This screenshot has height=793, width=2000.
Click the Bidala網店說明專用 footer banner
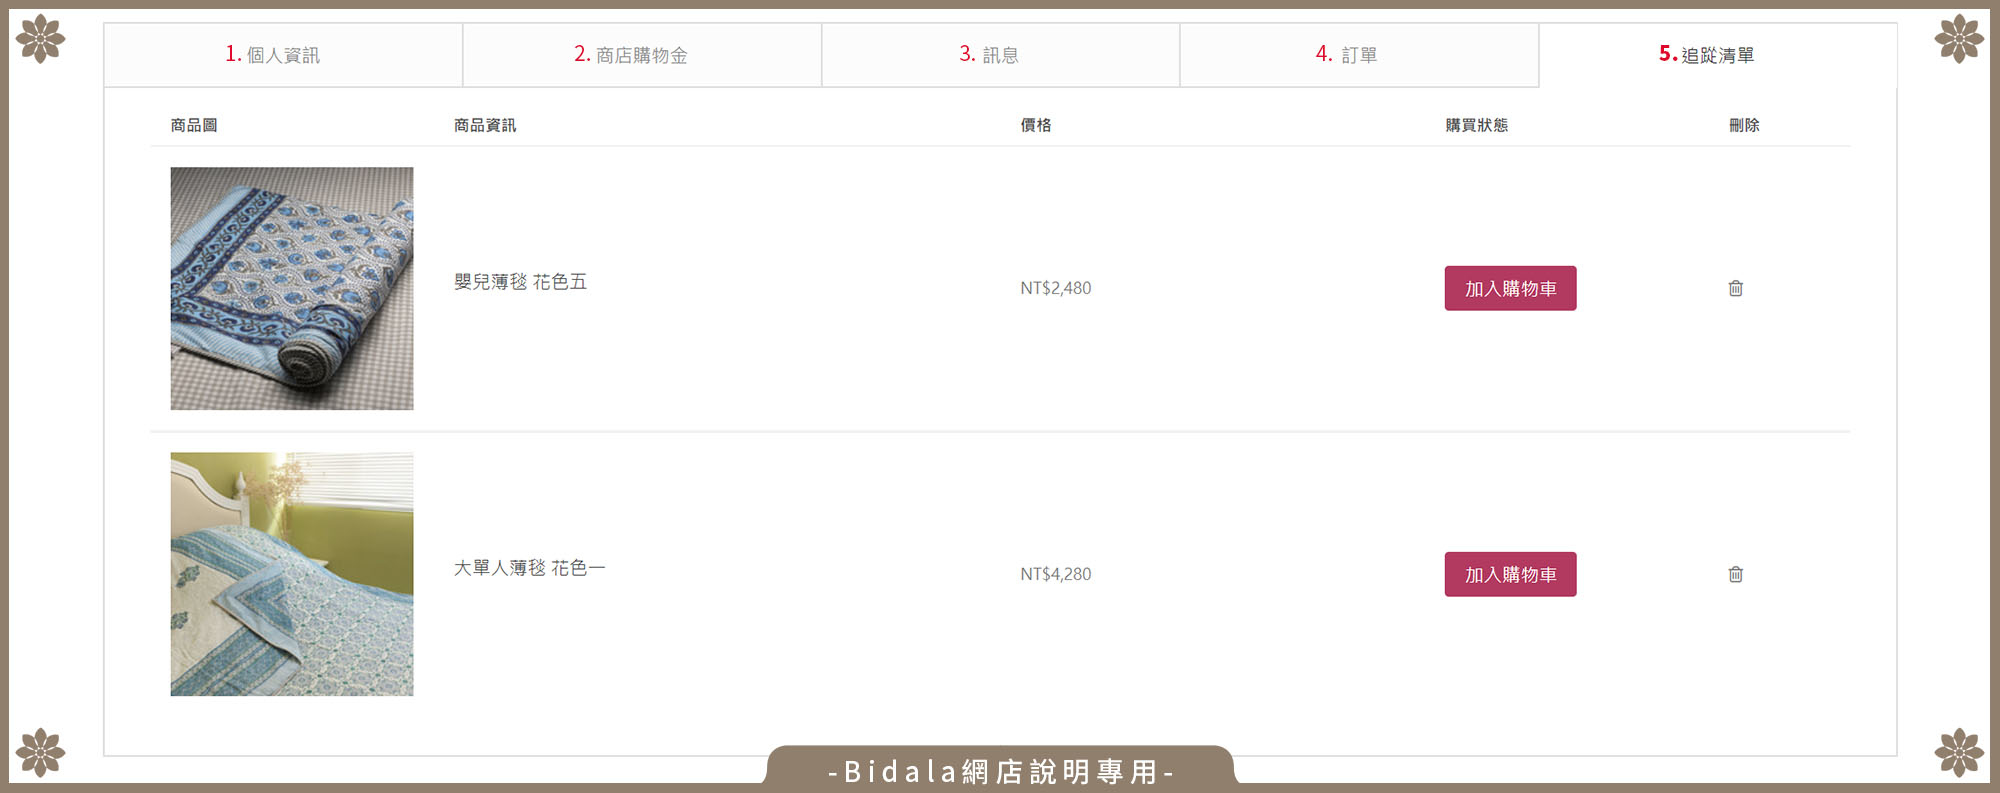(x=1000, y=771)
